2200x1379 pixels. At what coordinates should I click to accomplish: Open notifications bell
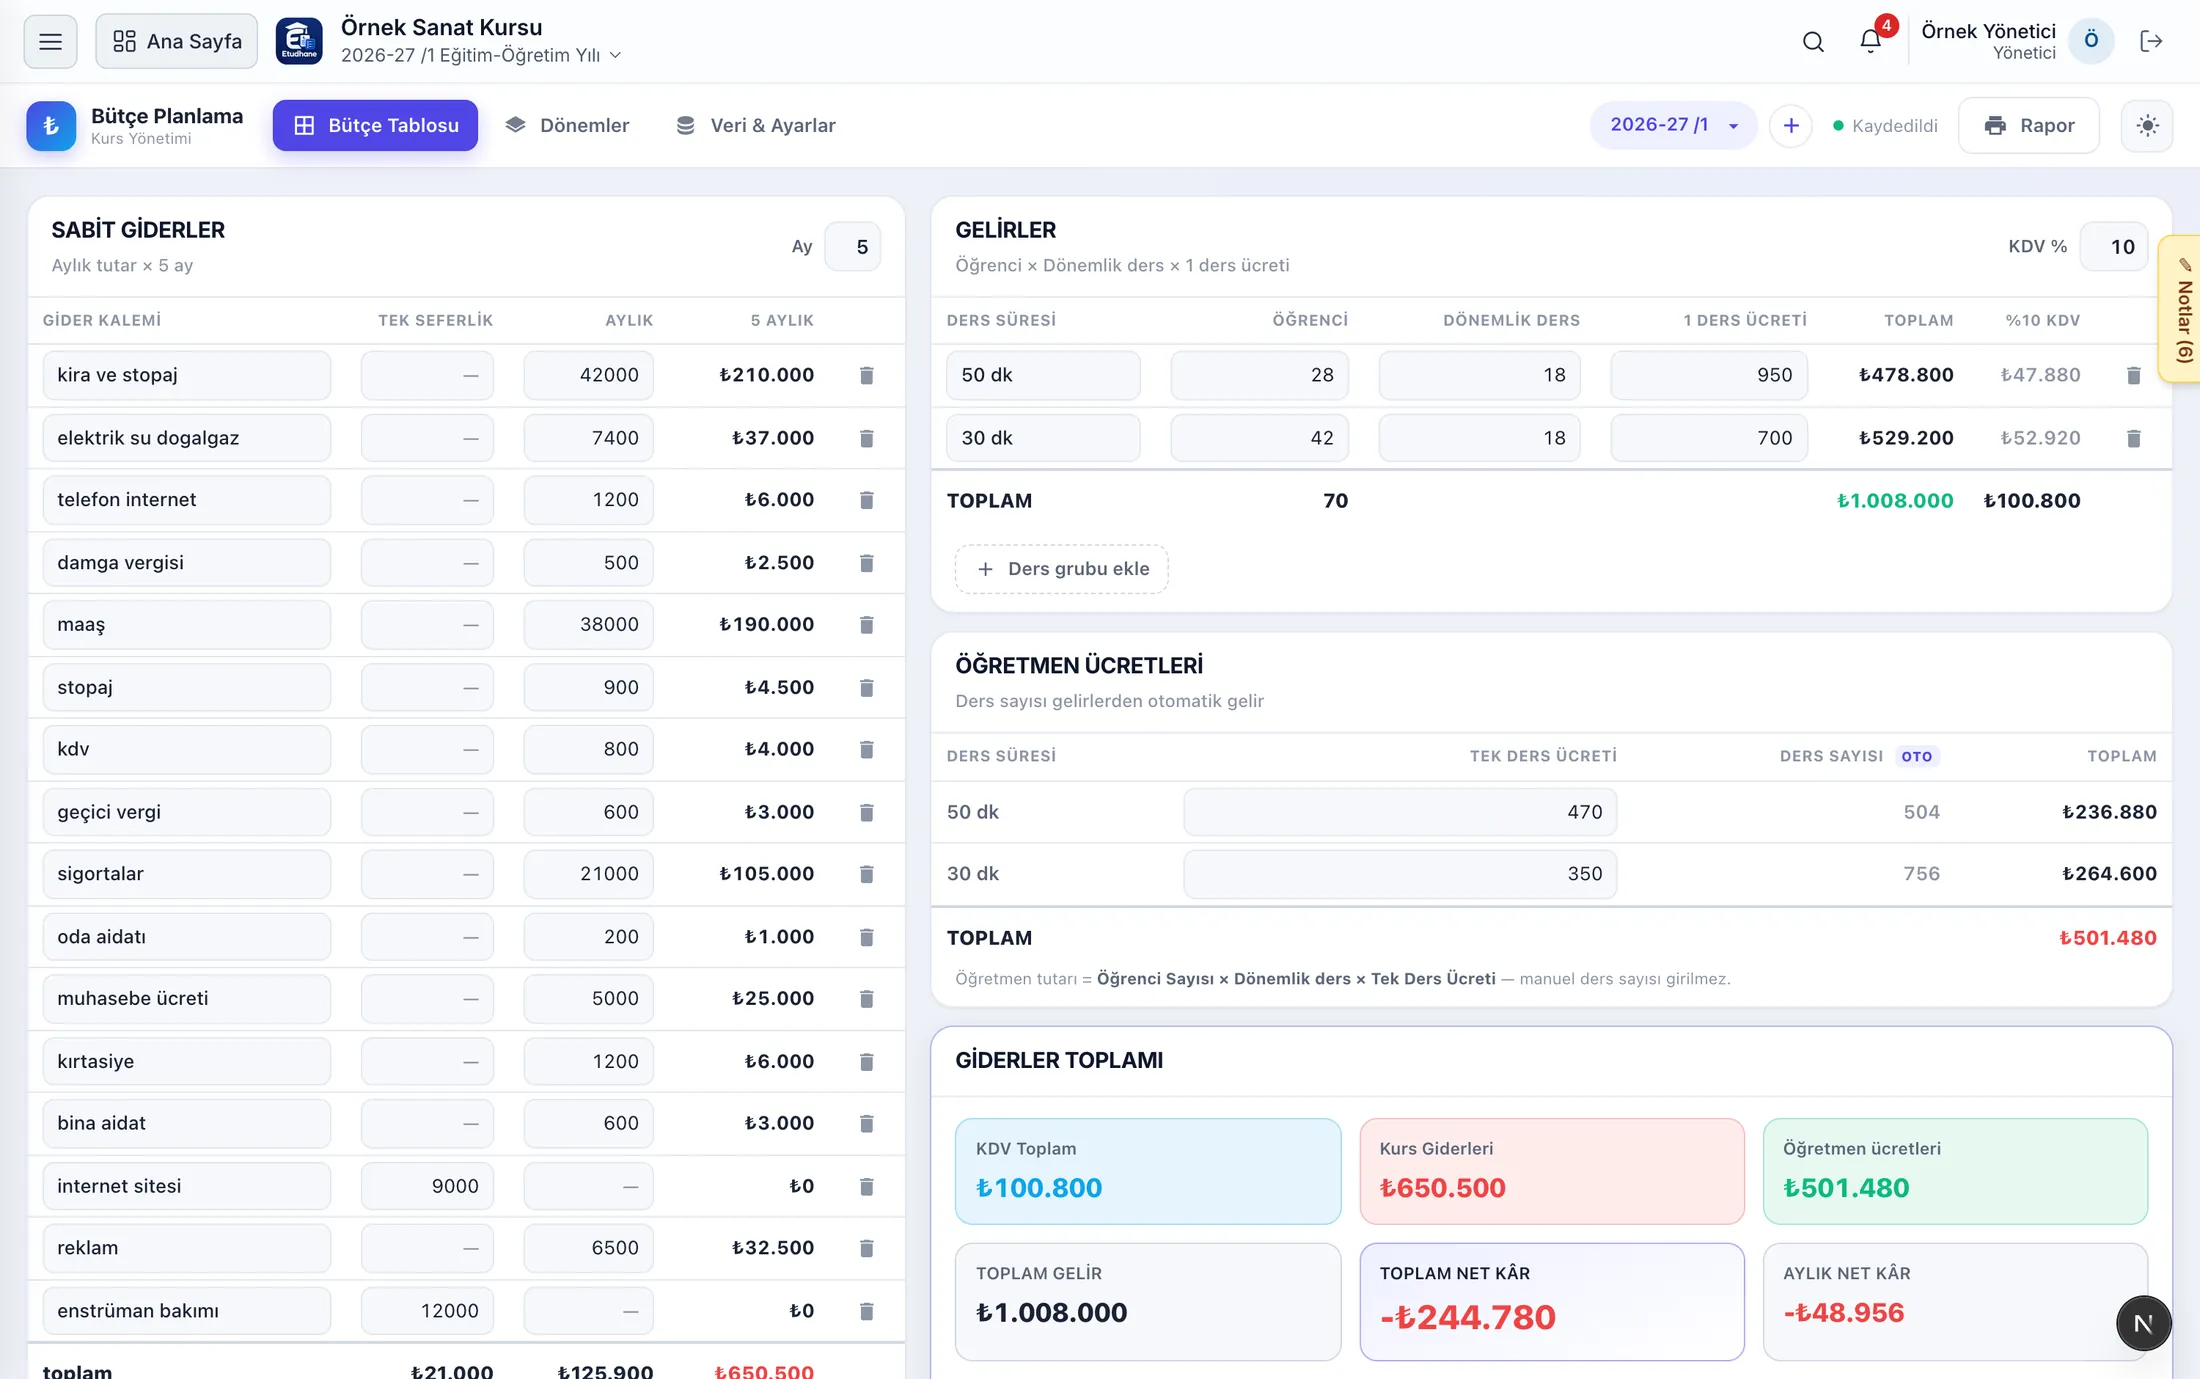[1870, 41]
